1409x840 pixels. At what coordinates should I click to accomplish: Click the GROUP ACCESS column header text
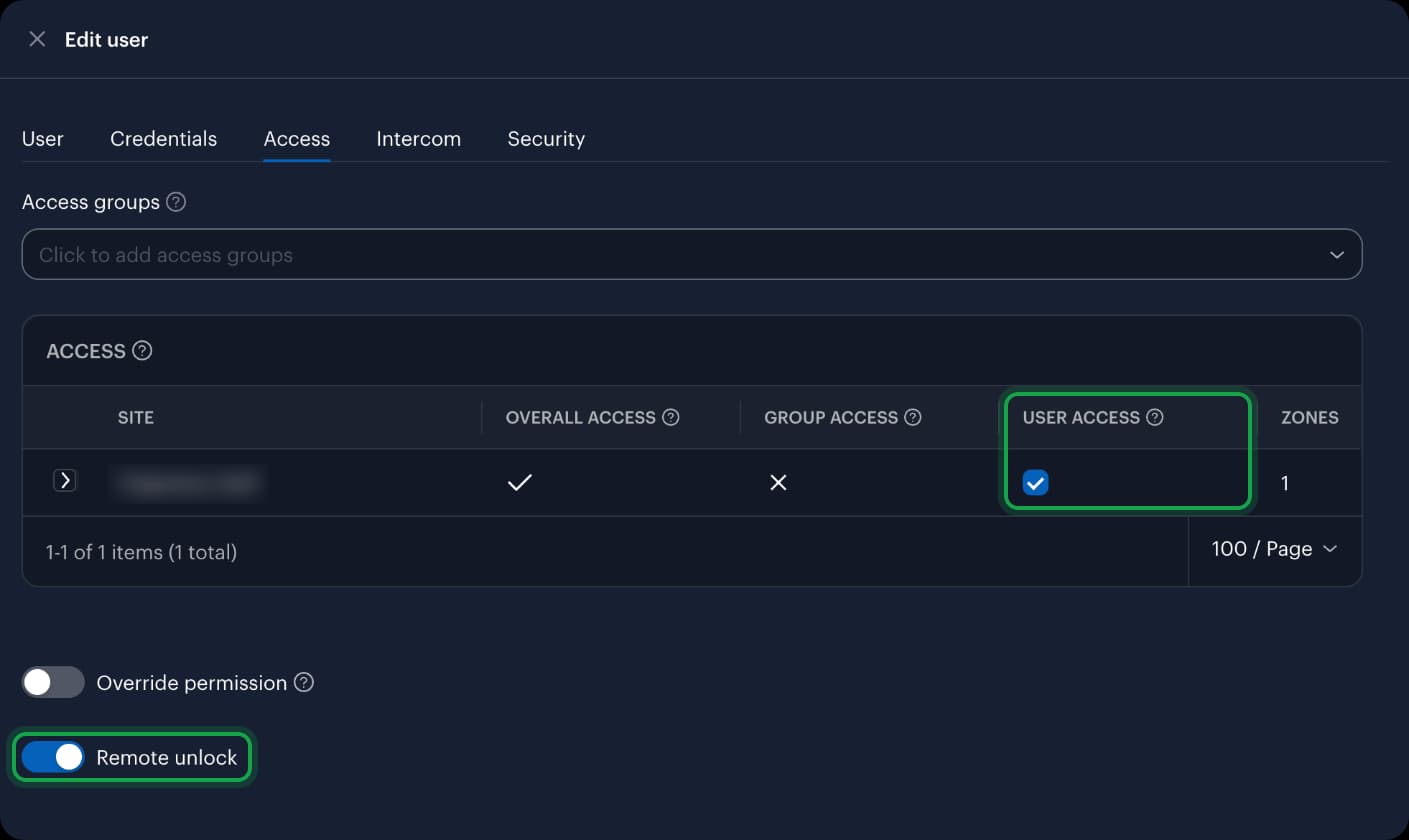(831, 417)
